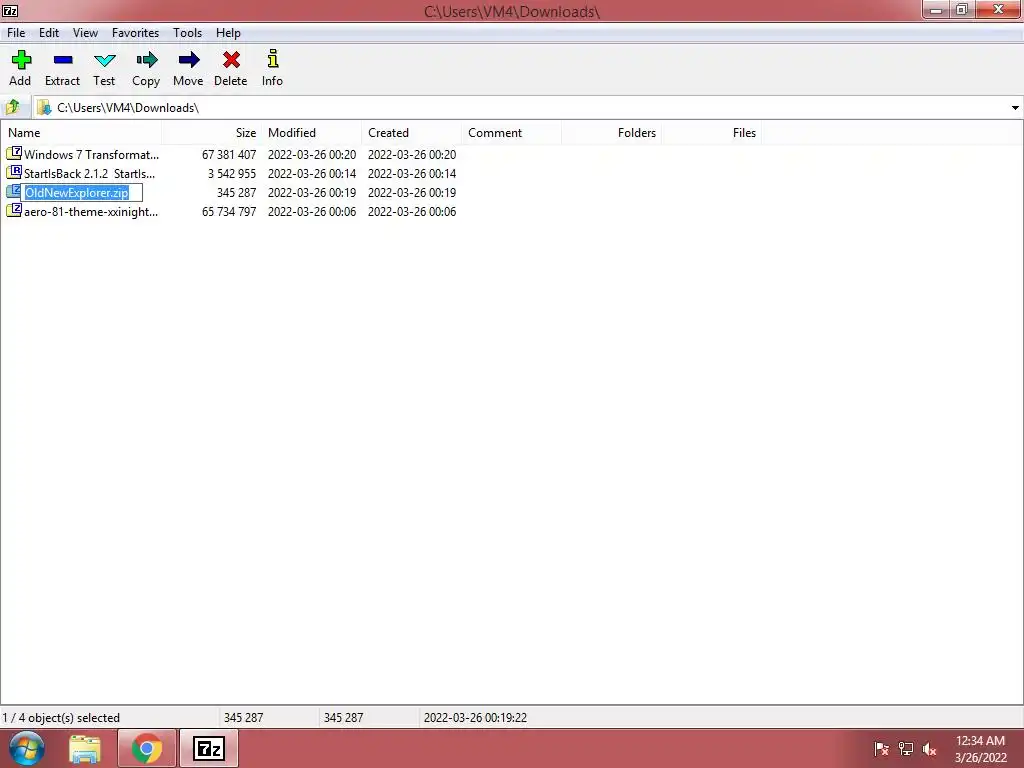Click the red Delete icon
1024x768 pixels.
(231, 60)
